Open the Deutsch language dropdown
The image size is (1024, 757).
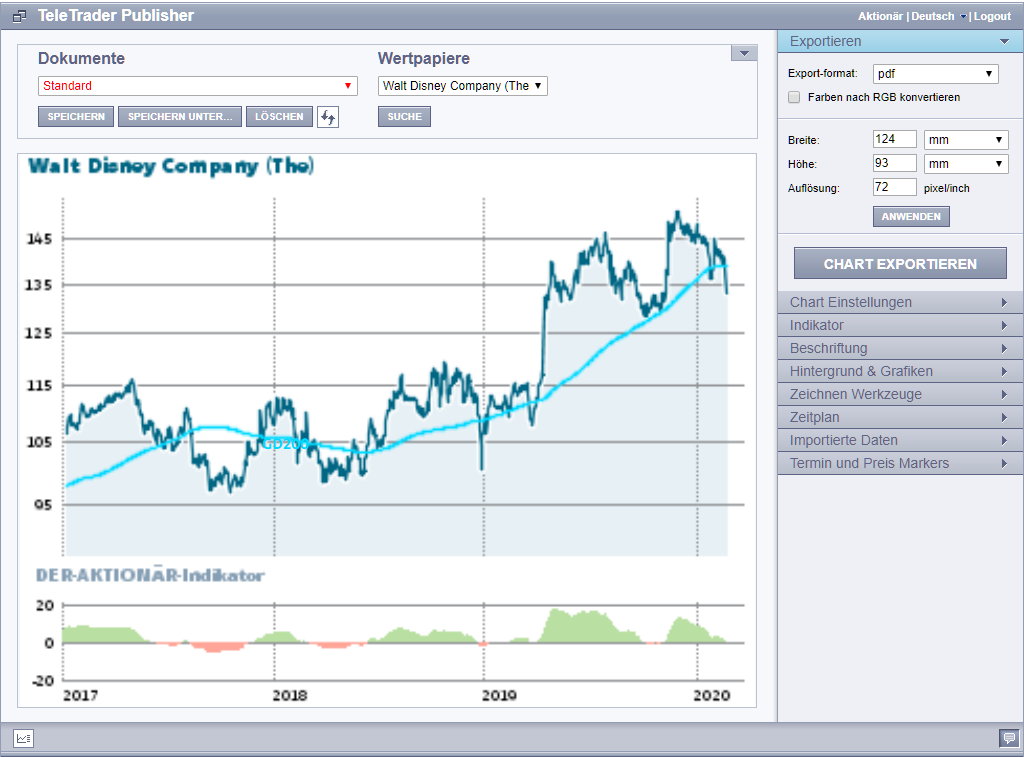click(x=938, y=16)
